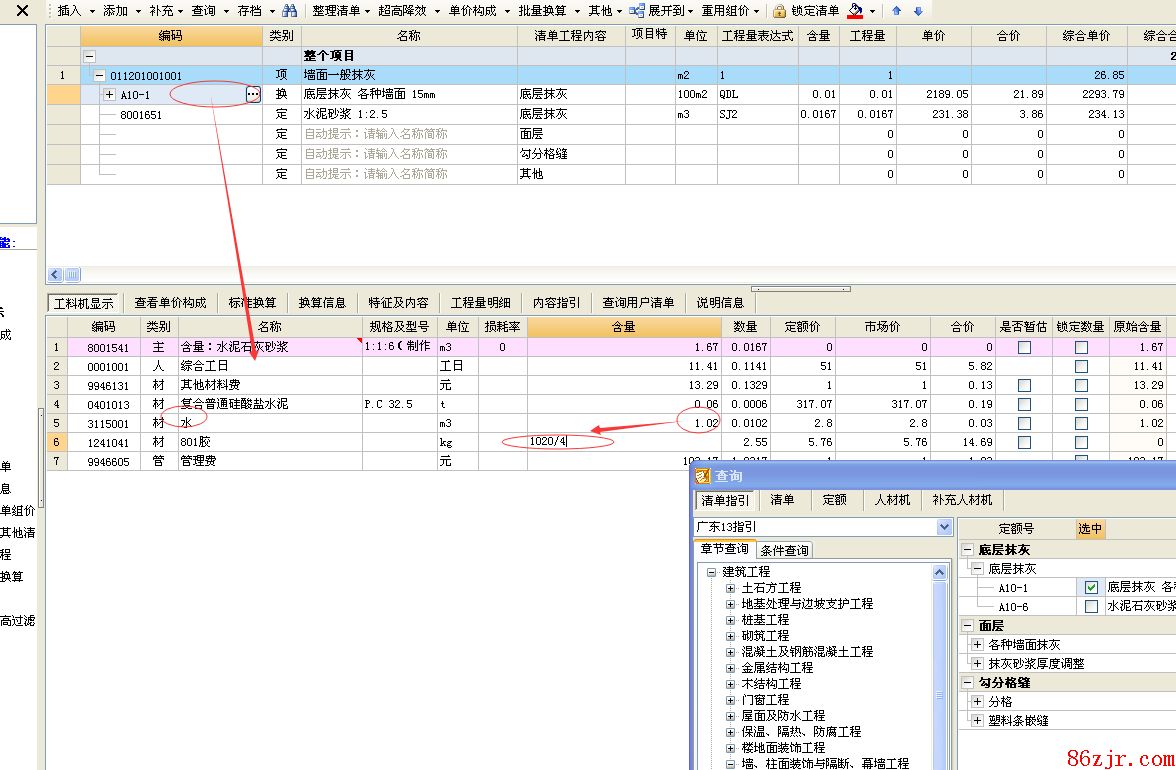The height and width of the screenshot is (770, 1176).
Task: Click the binoculars find icon in toolbar
Action: point(289,11)
